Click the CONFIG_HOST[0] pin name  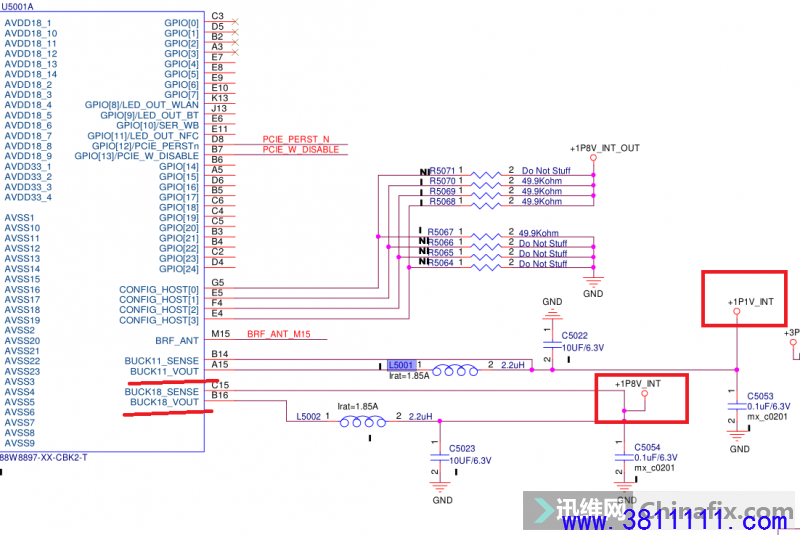click(x=159, y=290)
